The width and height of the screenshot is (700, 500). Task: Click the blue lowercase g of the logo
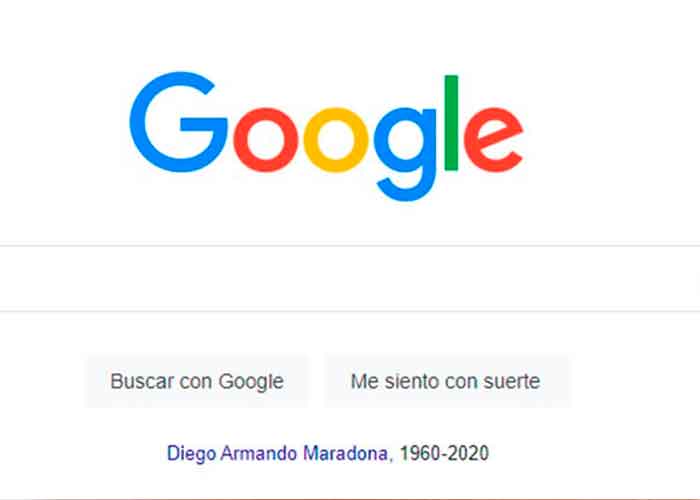point(405,154)
